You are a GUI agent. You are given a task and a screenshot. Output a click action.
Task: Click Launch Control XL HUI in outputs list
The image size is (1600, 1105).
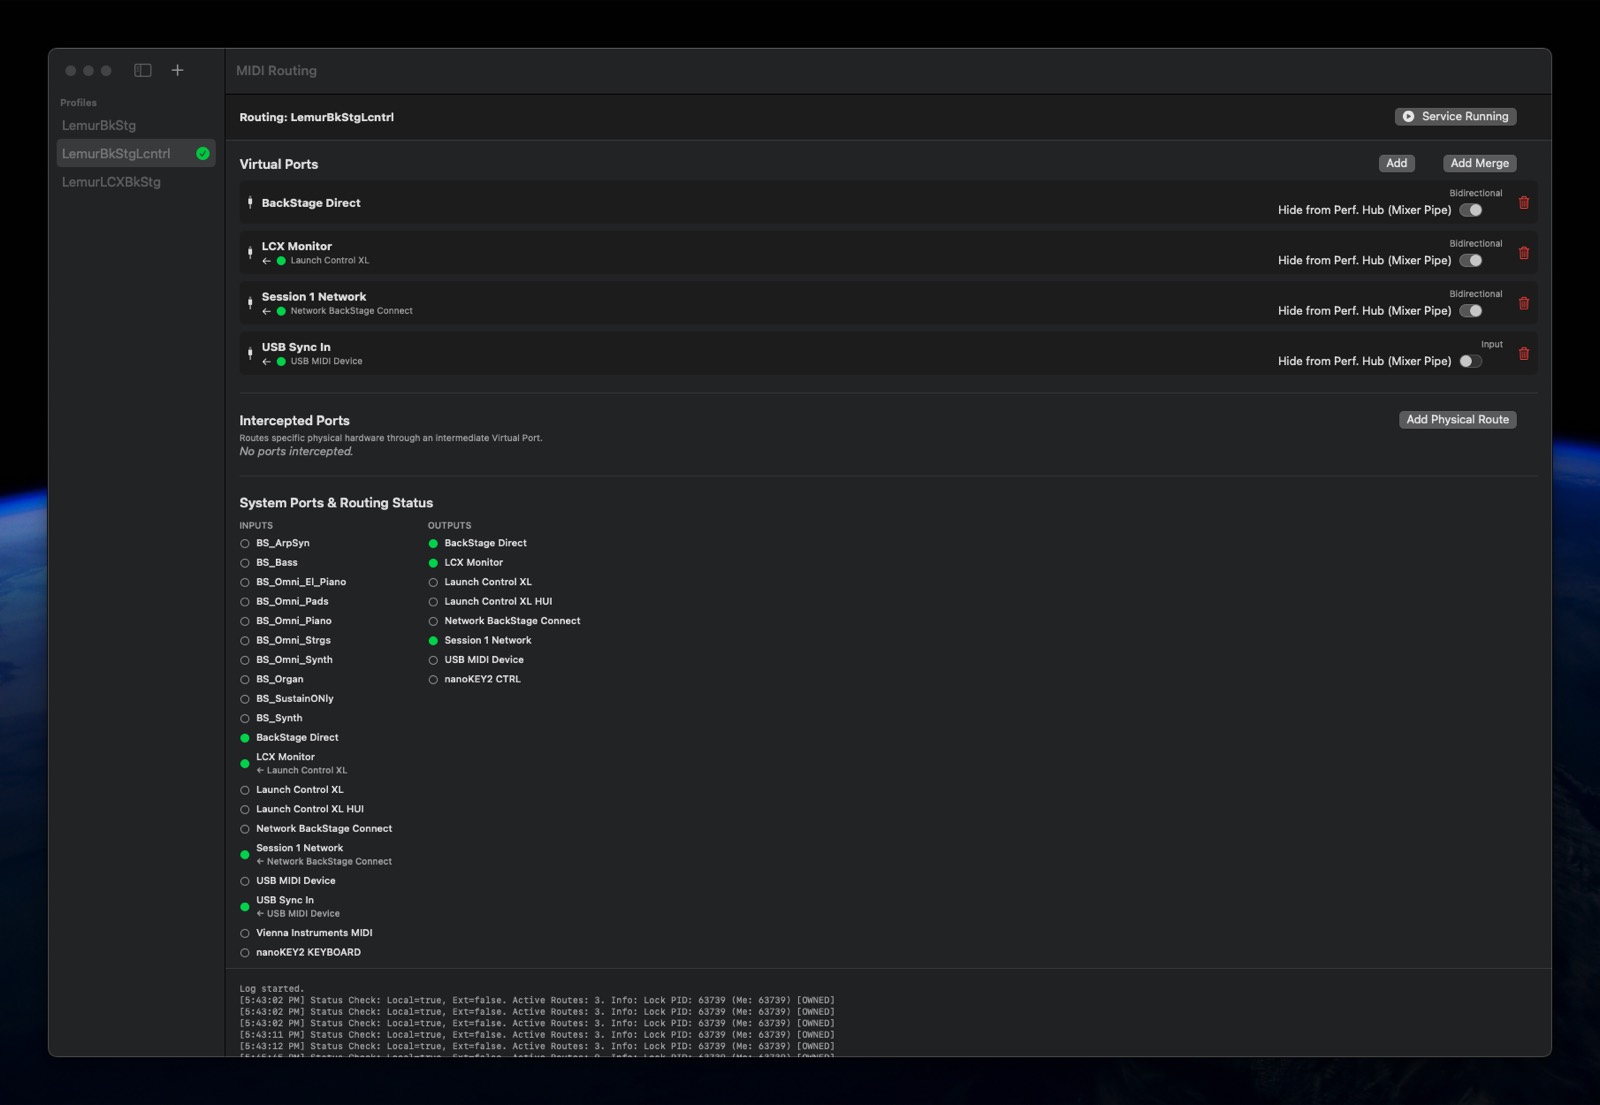498,602
